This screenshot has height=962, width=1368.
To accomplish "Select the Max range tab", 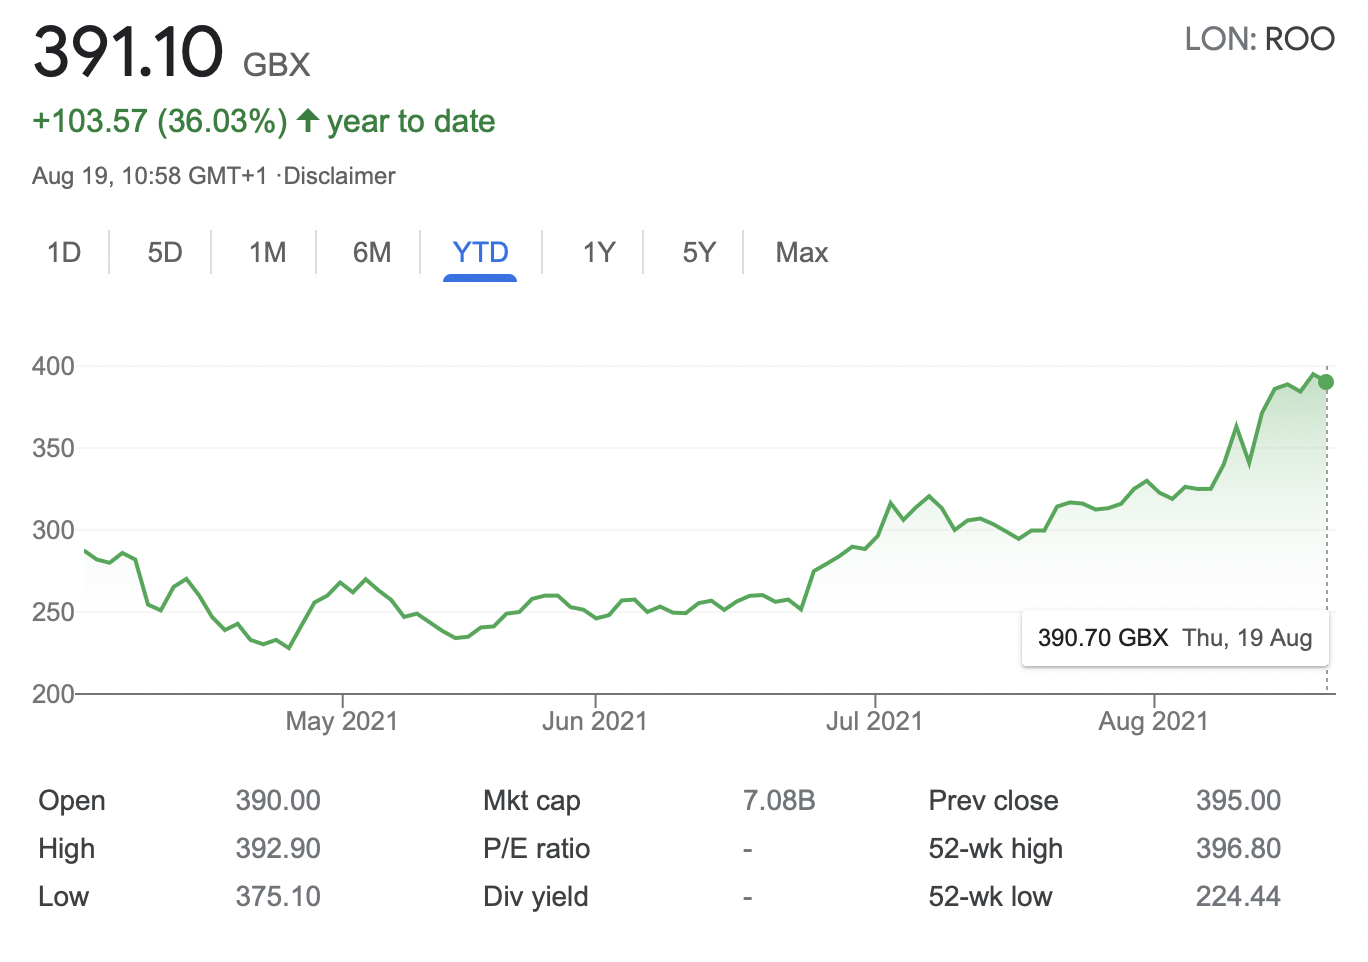I will pos(801,252).
